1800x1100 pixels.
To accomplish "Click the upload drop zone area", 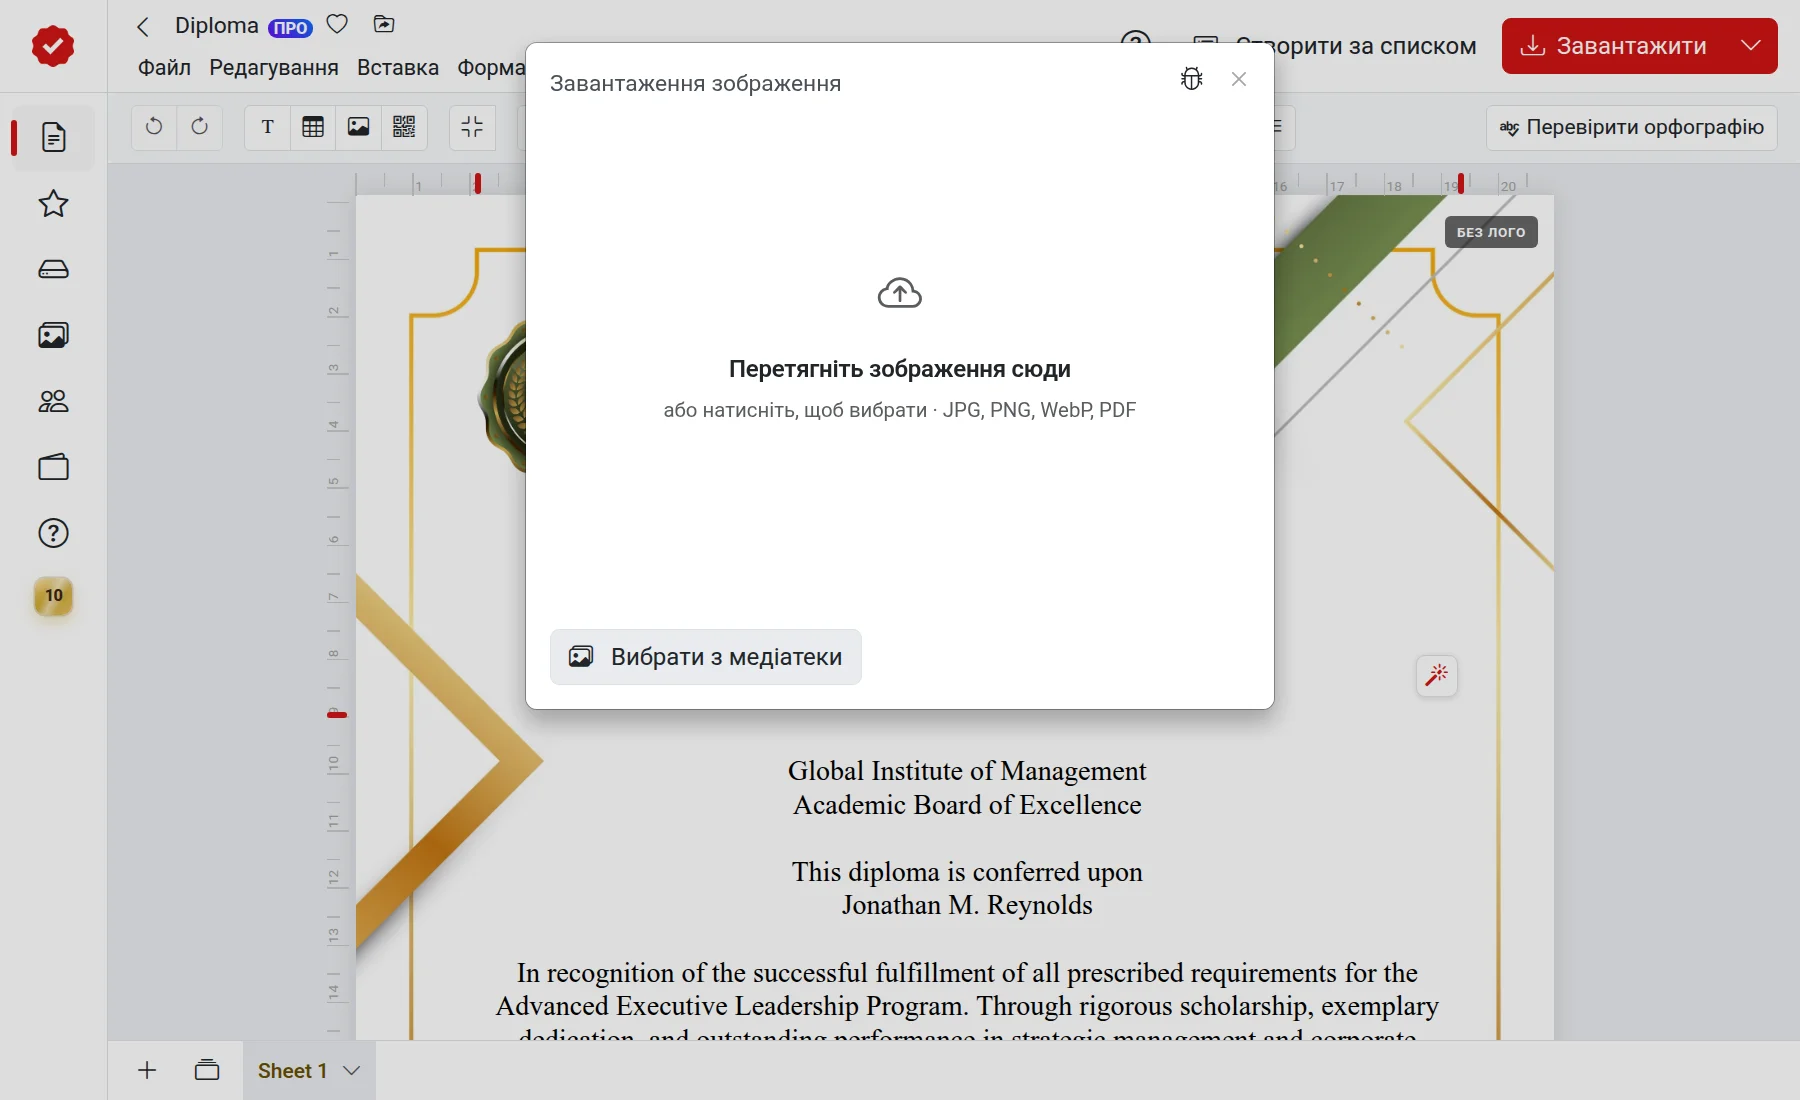I will 900,350.
